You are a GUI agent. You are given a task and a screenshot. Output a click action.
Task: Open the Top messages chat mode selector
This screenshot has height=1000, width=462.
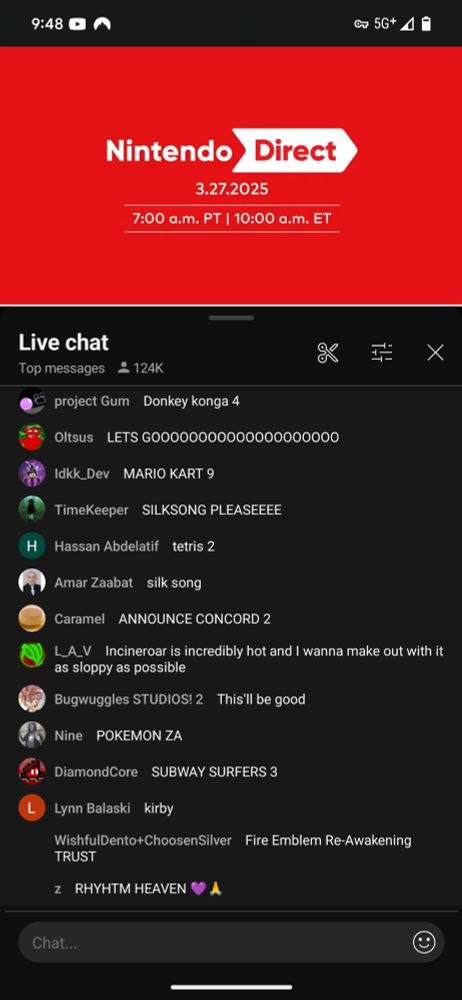[x=61, y=368]
